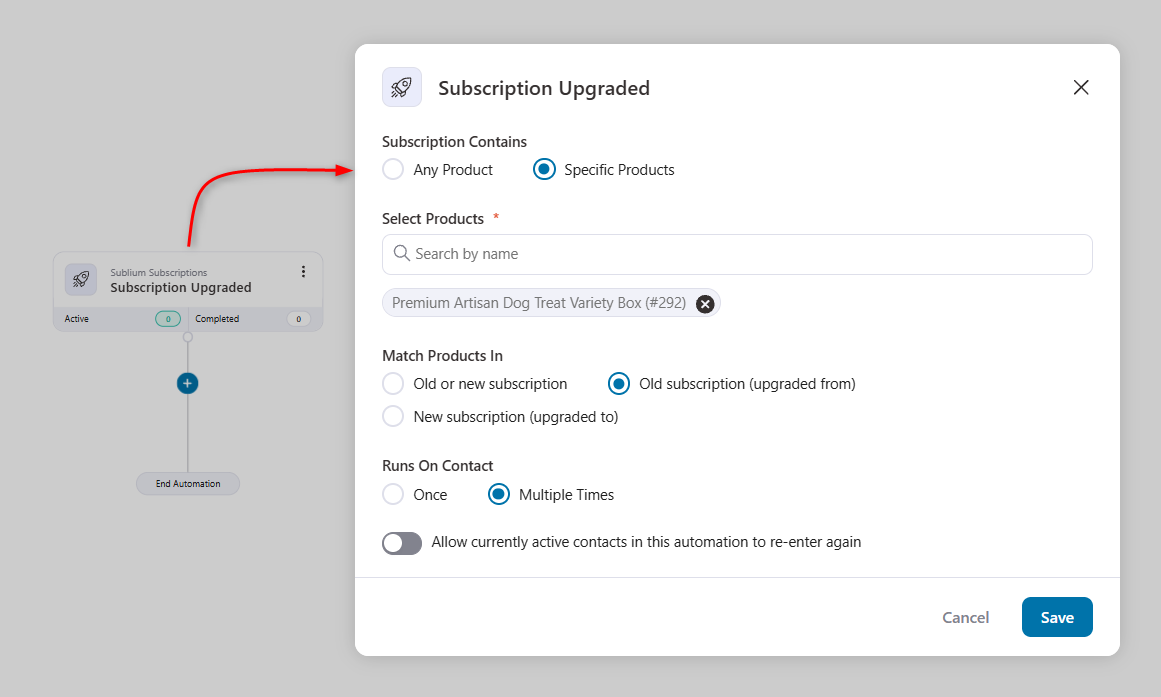Toggle allow active contacts to re-enter switch
The height and width of the screenshot is (697, 1161).
point(401,543)
